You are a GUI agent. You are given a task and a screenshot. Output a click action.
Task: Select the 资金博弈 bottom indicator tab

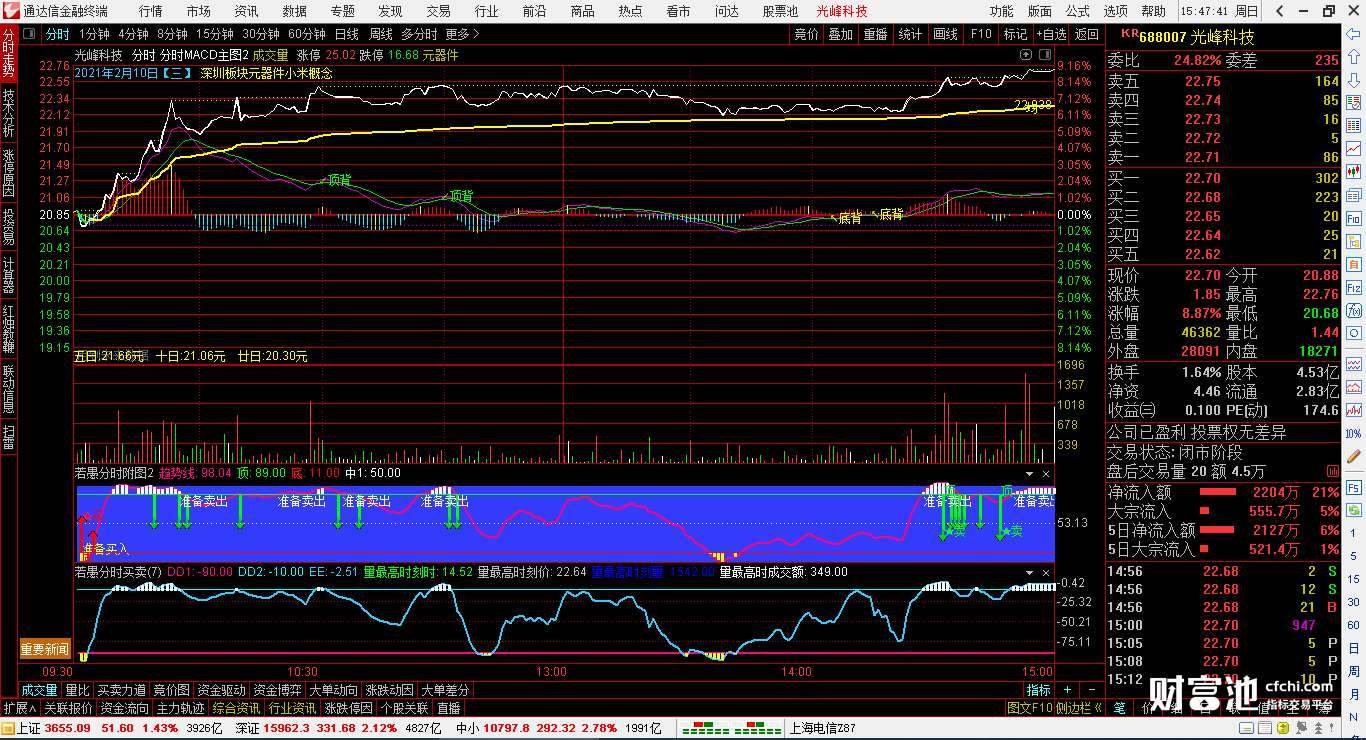click(277, 690)
